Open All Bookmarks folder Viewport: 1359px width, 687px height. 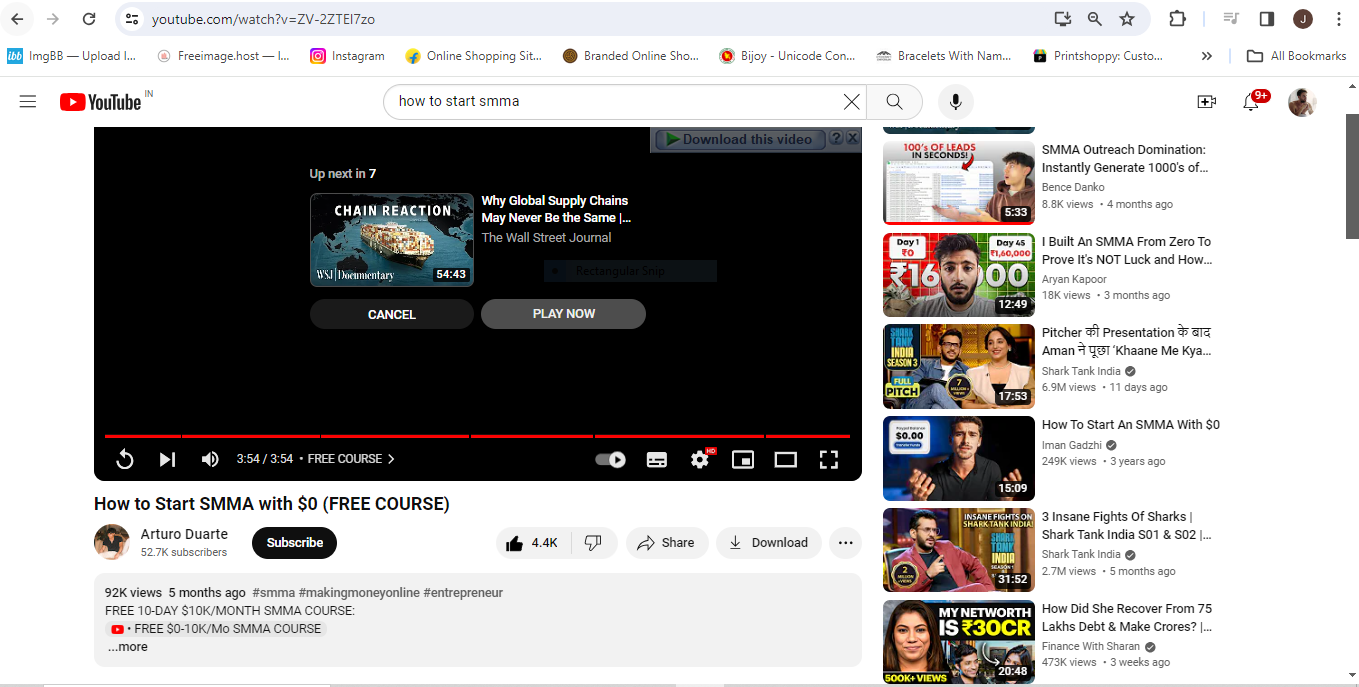[1297, 56]
